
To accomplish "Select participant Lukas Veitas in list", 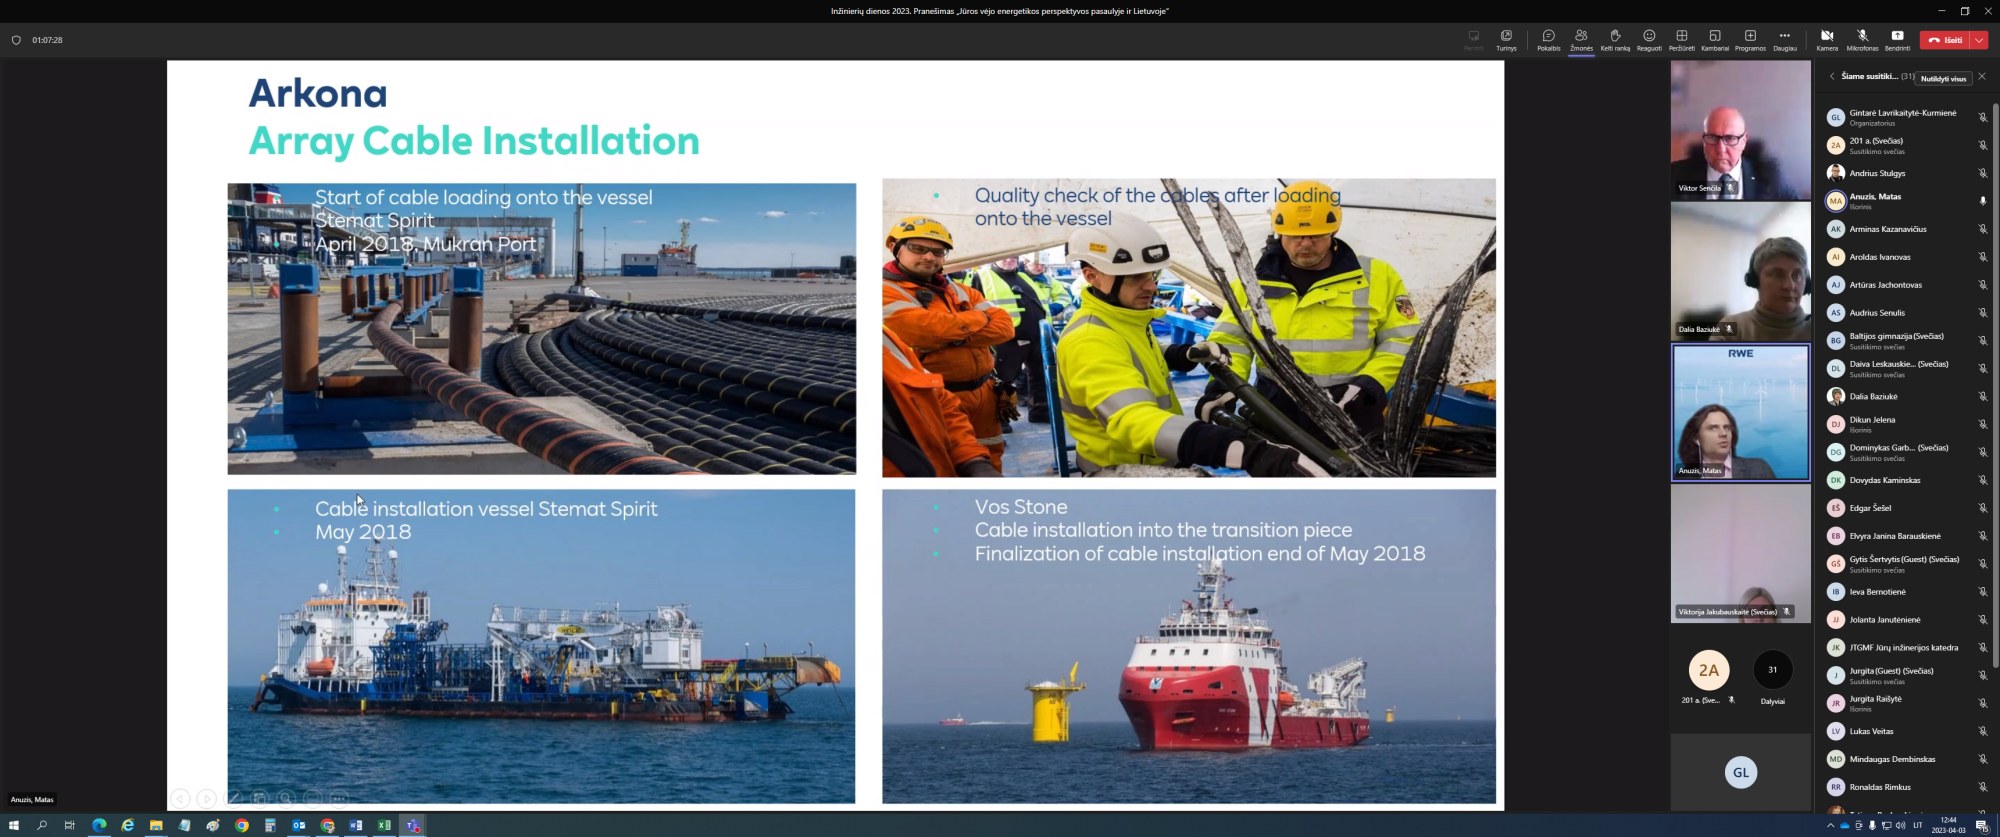I will 1871,731.
